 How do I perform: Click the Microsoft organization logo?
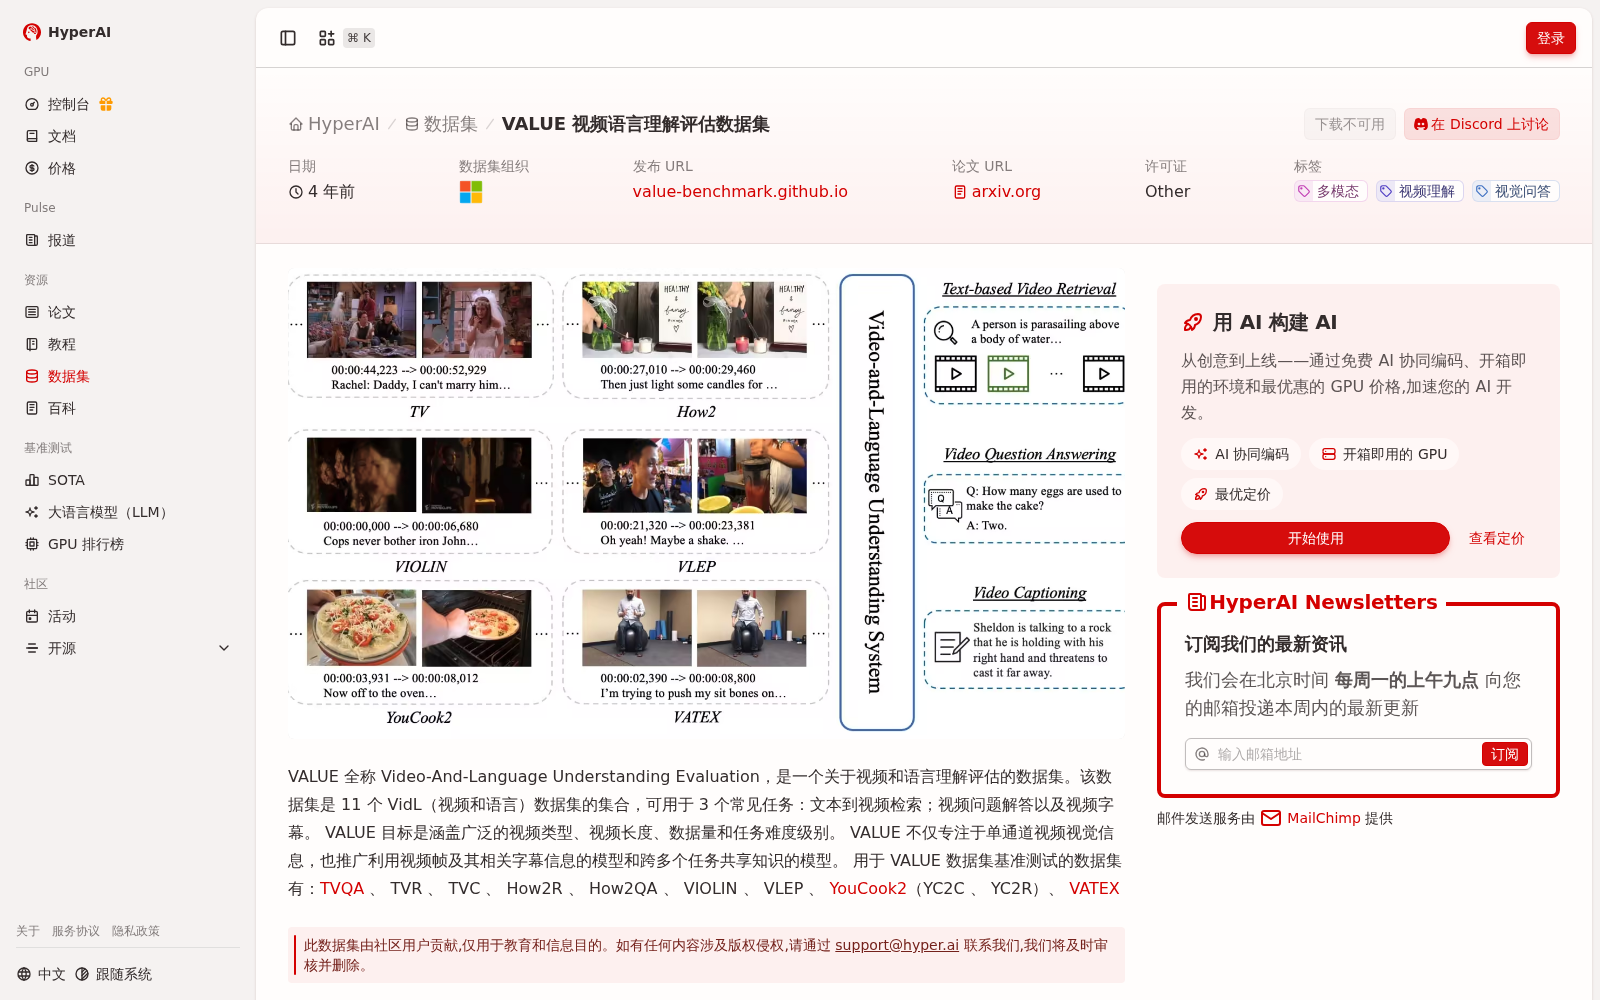(x=471, y=192)
